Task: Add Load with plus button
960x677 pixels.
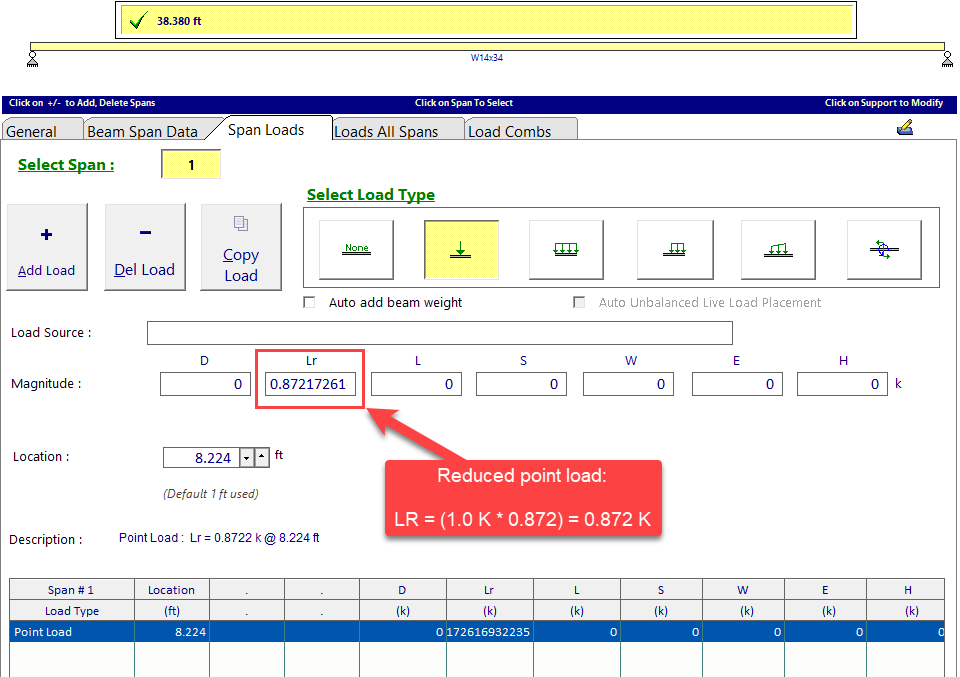Action: pyautogui.click(x=47, y=247)
